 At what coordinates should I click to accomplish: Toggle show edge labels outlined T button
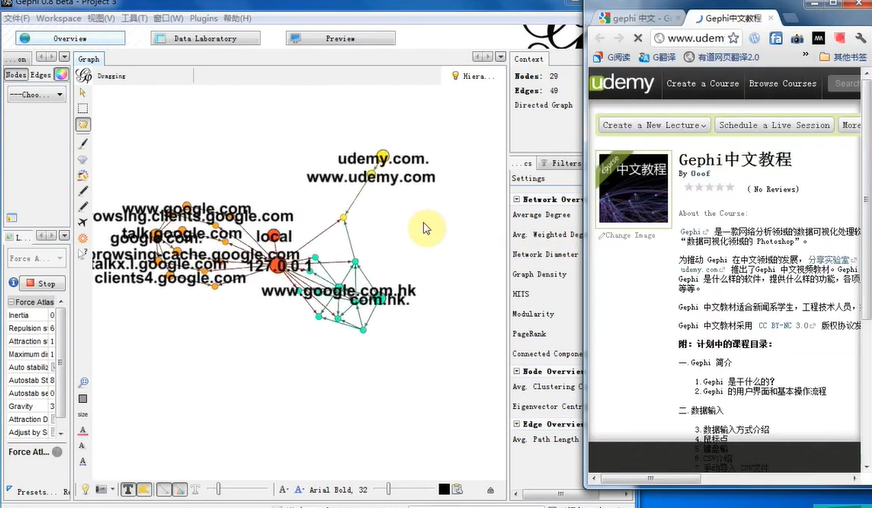click(x=195, y=489)
